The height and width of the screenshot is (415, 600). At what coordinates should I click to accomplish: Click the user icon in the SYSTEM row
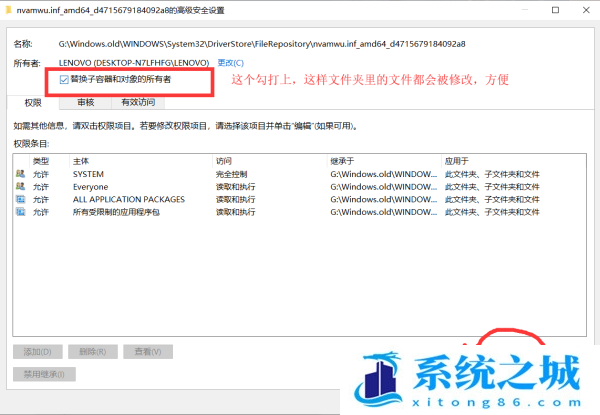click(20, 174)
